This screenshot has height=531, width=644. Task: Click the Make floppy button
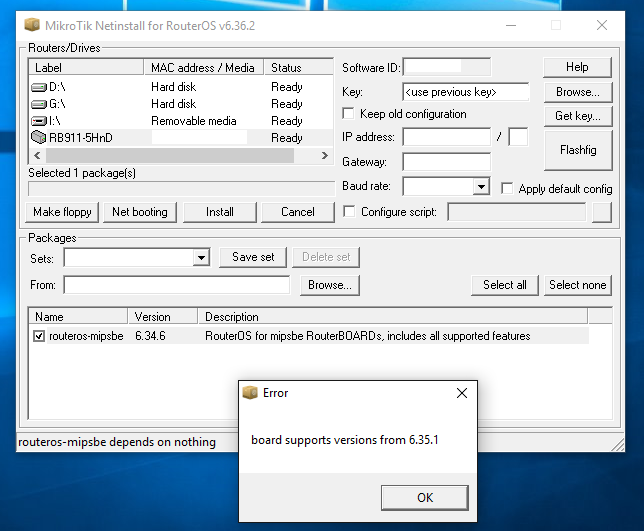pyautogui.click(x=62, y=212)
